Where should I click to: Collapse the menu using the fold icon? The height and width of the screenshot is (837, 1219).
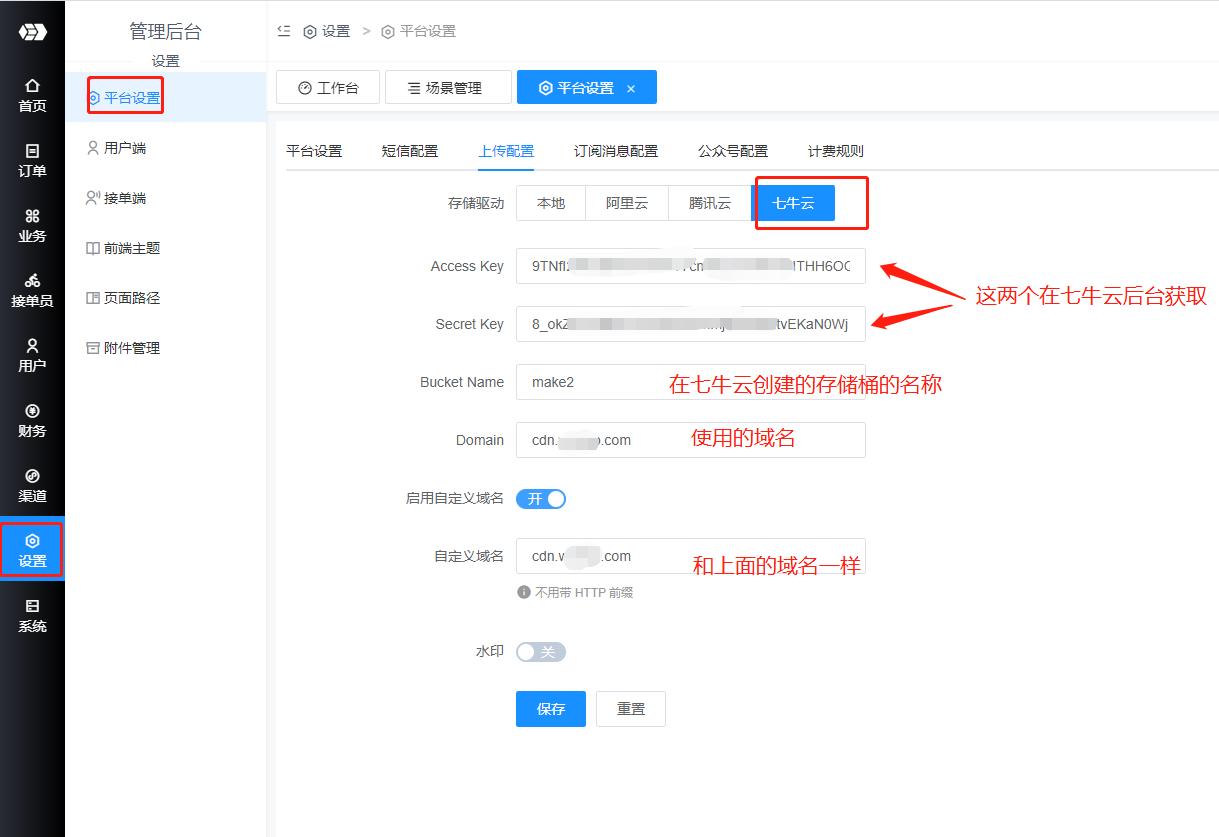click(x=284, y=31)
